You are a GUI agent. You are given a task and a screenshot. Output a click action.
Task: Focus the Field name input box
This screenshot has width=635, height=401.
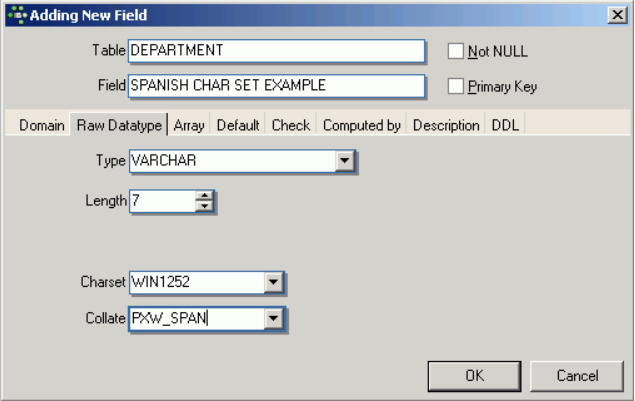(277, 85)
